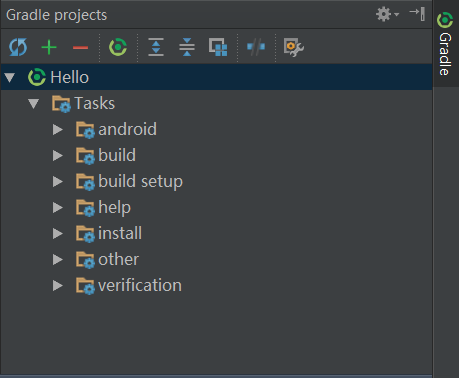
Task: Click the build setup folder icon
Action: pyautogui.click(x=85, y=182)
